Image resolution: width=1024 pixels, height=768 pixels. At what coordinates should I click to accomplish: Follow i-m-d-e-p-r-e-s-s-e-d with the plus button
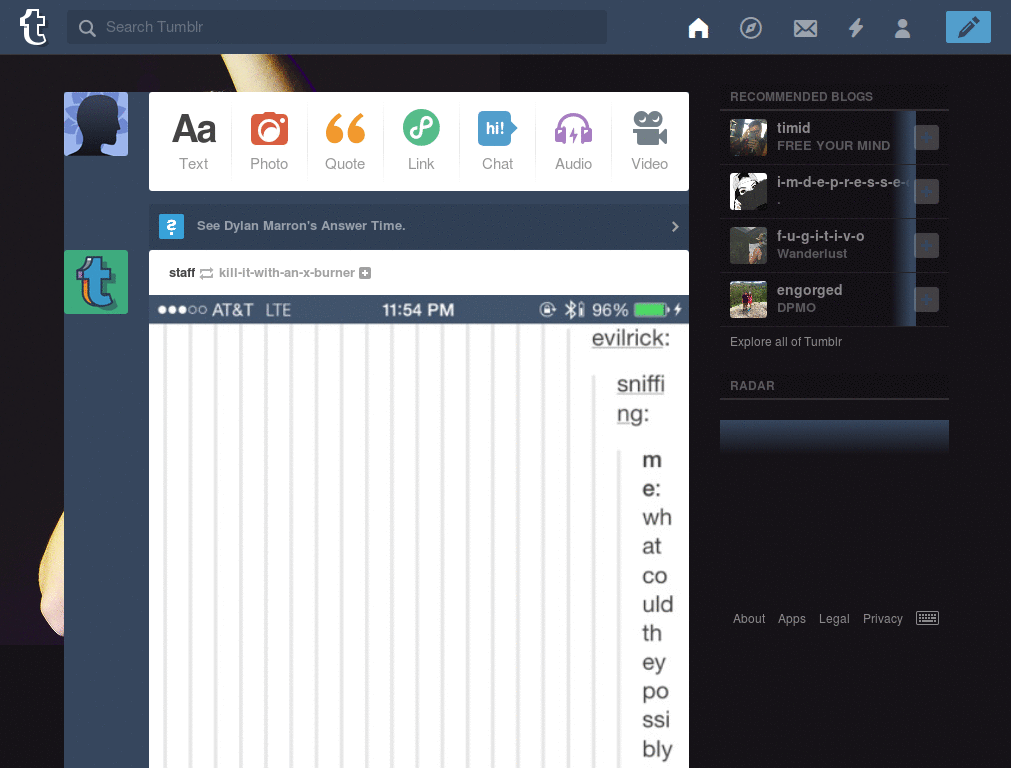pos(927,191)
